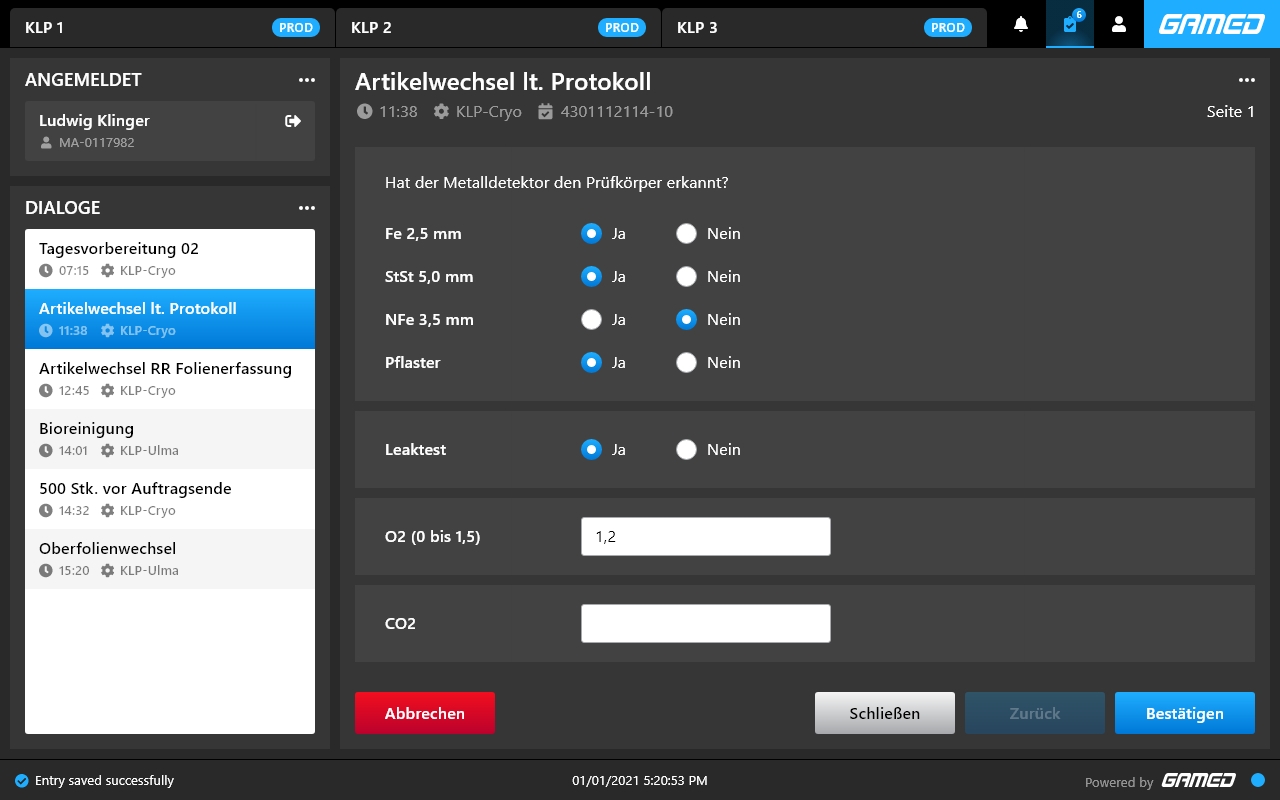The image size is (1280, 800).
Task: Select Nein for Fe 2,5 mm
Action: [686, 233]
